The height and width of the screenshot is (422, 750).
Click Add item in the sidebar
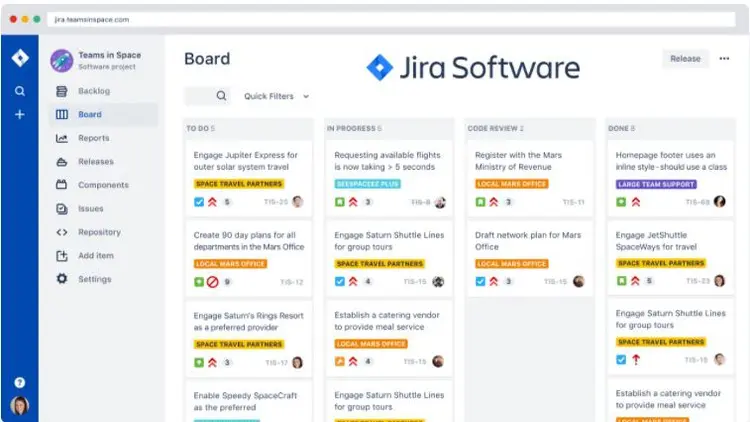[96, 255]
